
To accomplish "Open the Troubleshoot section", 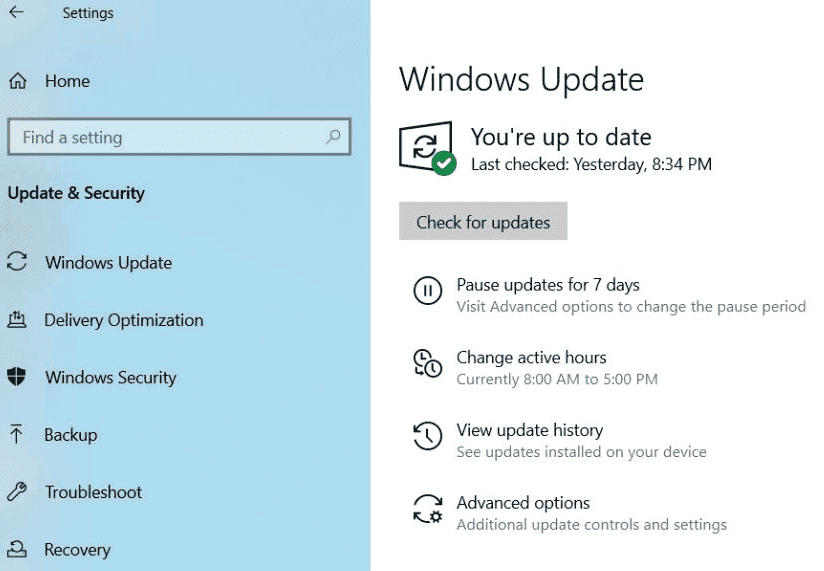I will [94, 492].
